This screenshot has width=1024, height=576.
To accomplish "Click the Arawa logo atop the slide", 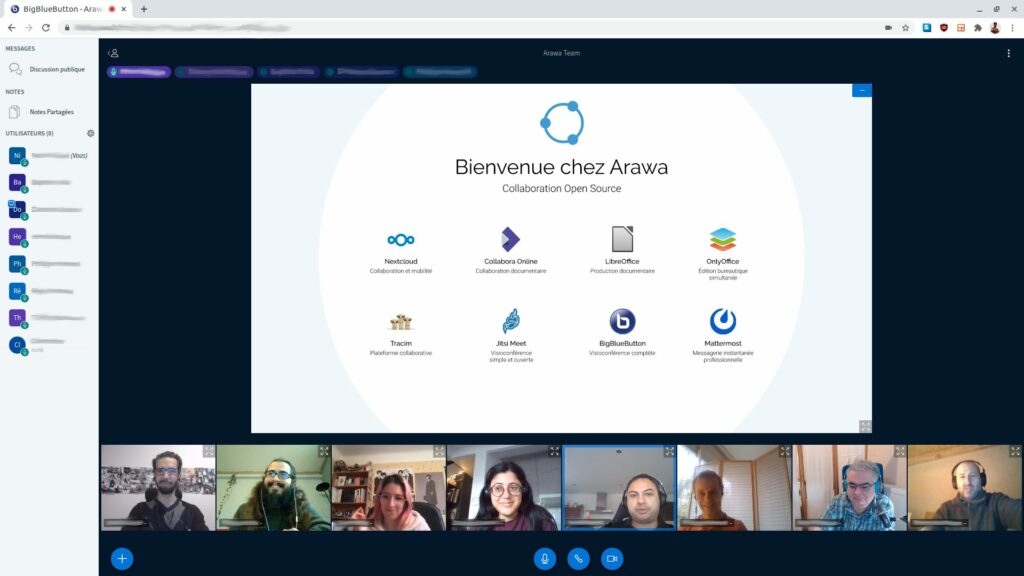I will tap(562, 123).
